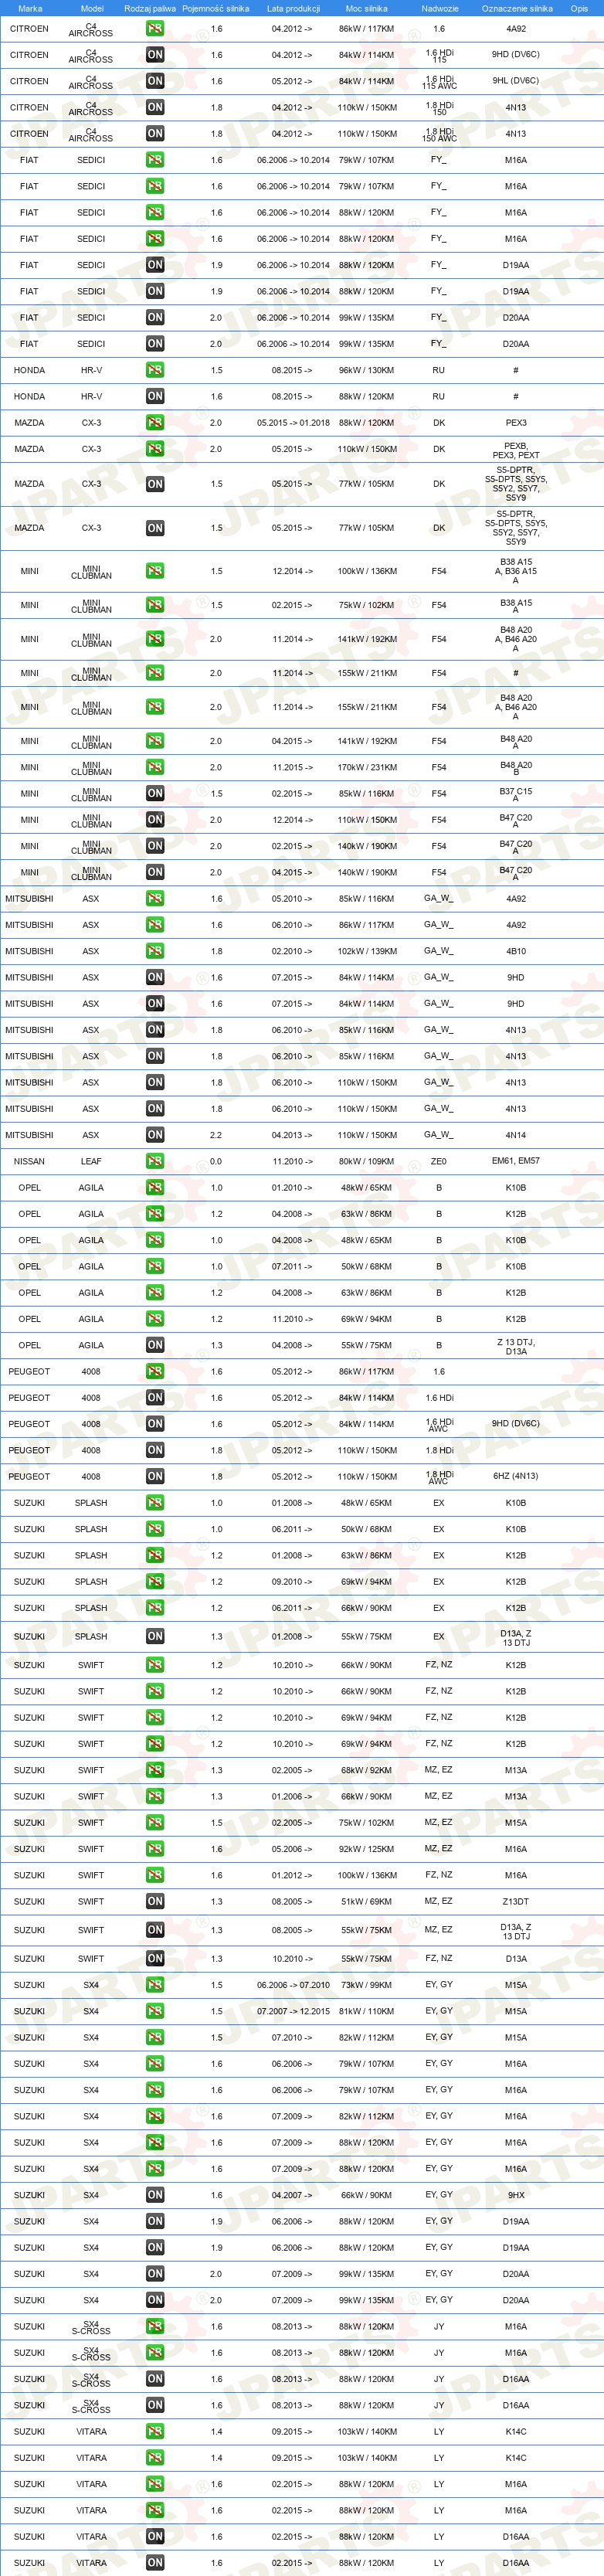Click petrol icon for Mitsubishi ASX 4B10
Image resolution: width=604 pixels, height=2576 pixels.
(155, 951)
